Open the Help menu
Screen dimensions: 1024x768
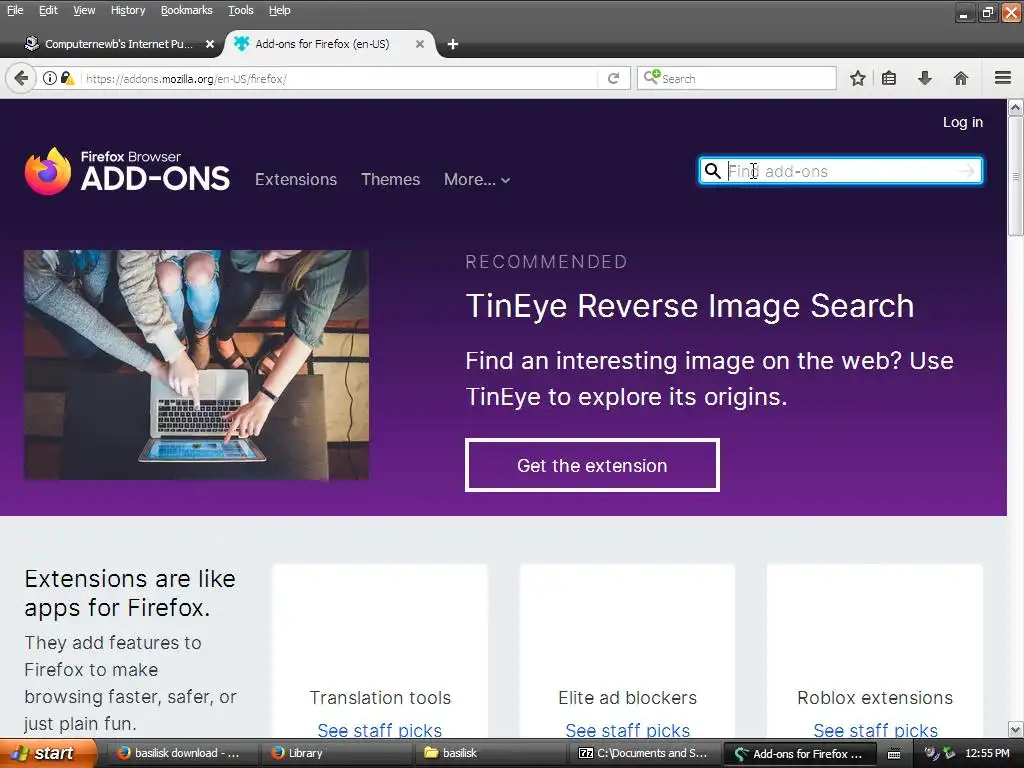click(x=279, y=10)
